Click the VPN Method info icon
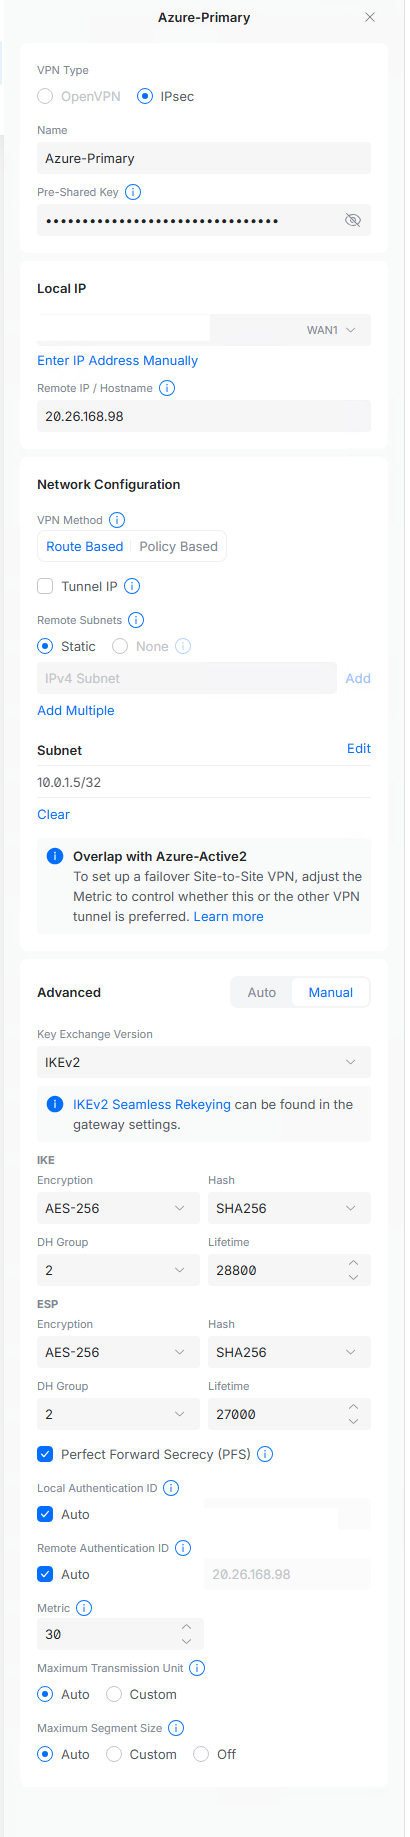The height and width of the screenshot is (1837, 410). pyautogui.click(x=117, y=520)
